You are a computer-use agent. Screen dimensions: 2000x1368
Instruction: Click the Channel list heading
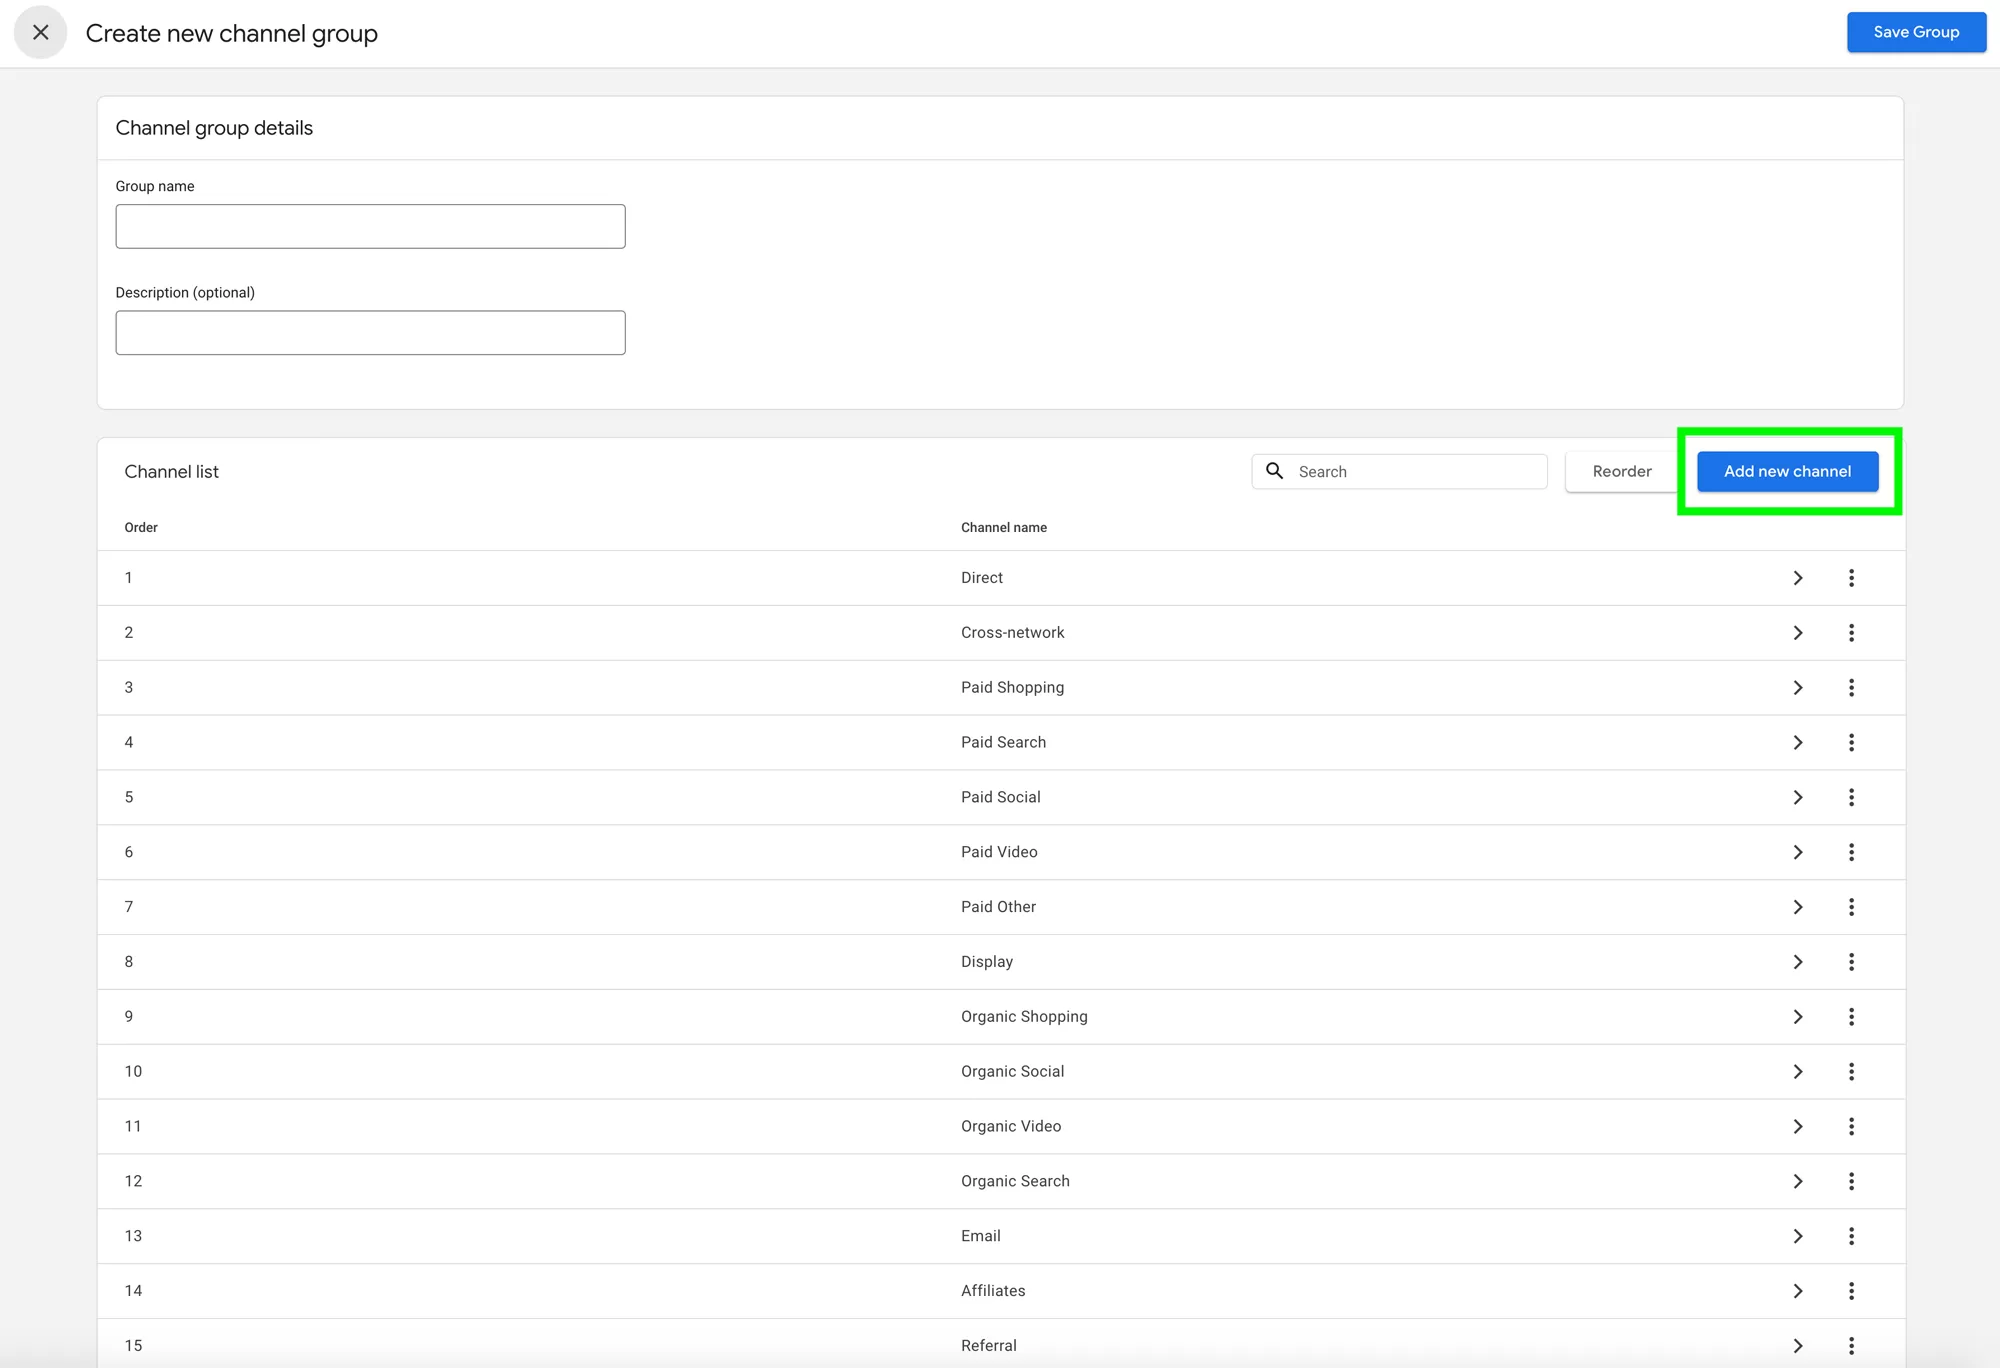coord(171,471)
